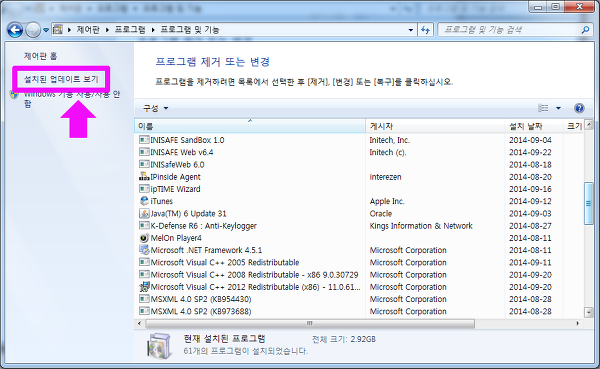Click the view mode icon in toolbar
600x369 pixels.
coord(543,108)
